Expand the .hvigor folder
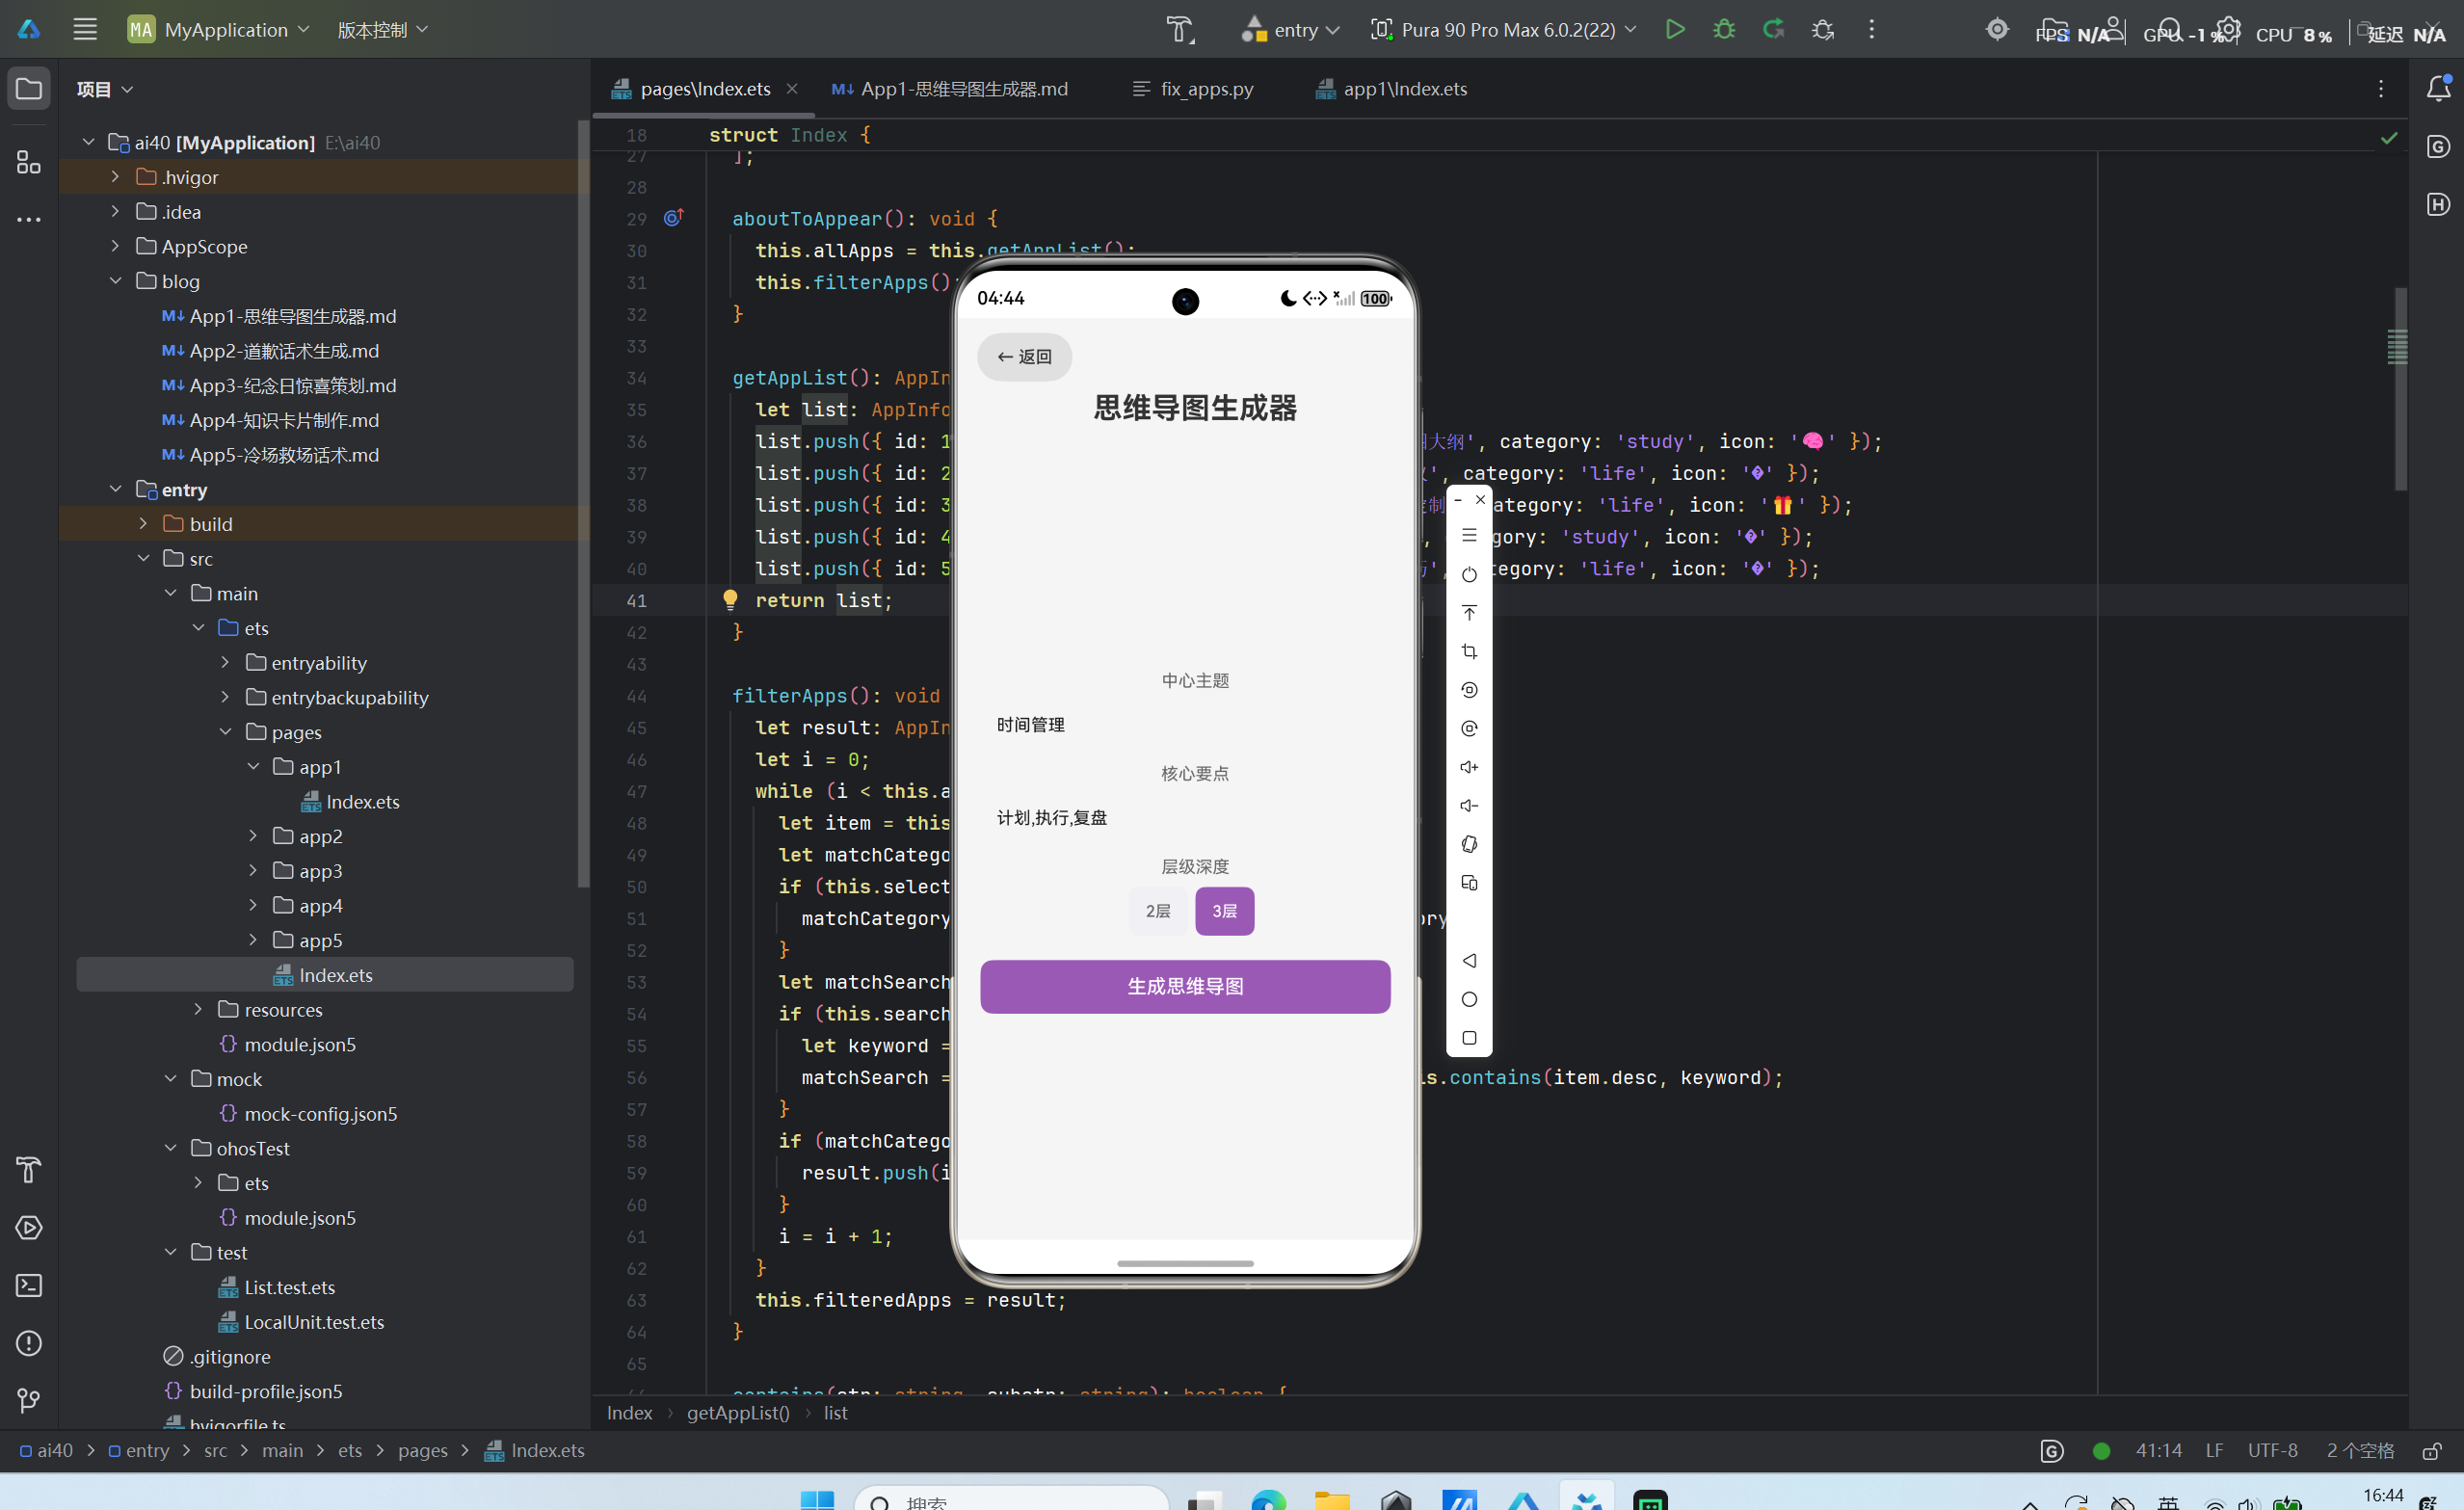Viewport: 2464px width, 1510px height. point(115,177)
